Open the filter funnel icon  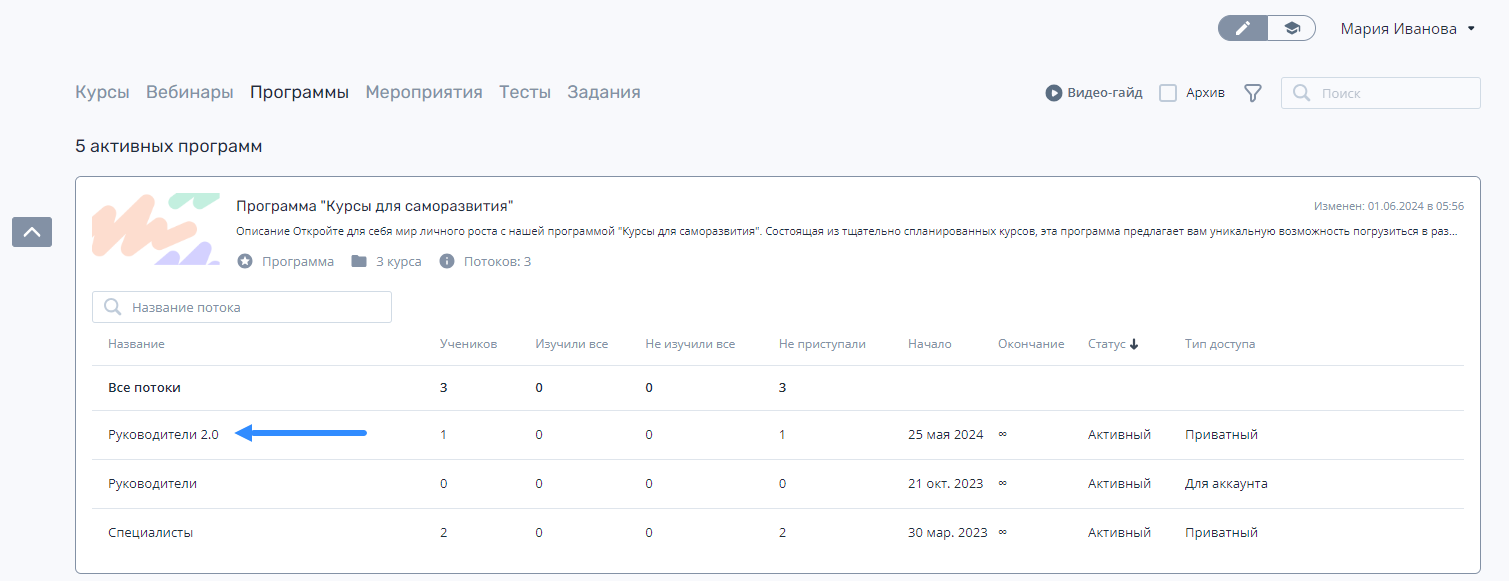(1252, 93)
